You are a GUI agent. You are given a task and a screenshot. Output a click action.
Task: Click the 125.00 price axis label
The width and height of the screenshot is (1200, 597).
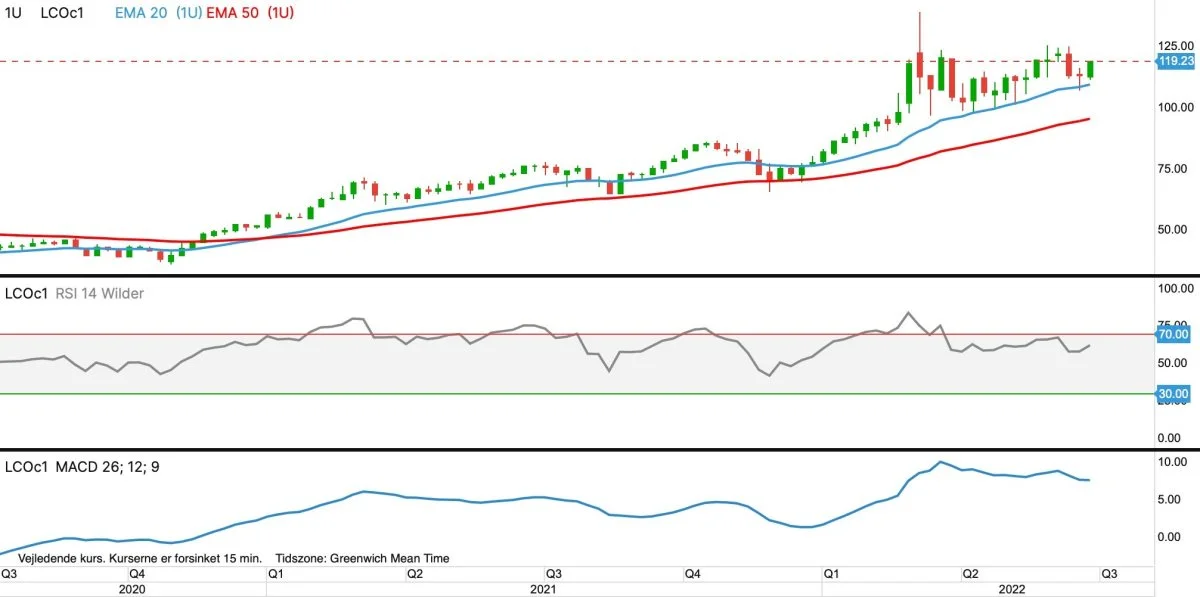pos(1177,46)
